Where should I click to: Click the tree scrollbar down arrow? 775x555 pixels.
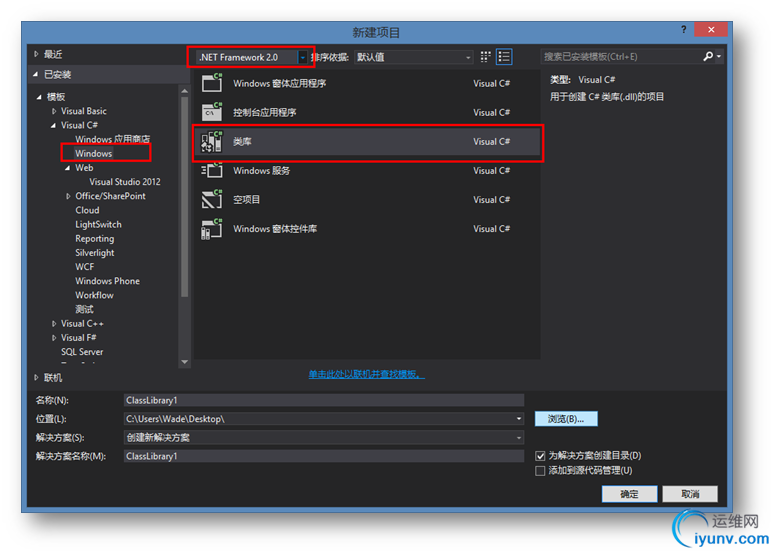coord(184,362)
